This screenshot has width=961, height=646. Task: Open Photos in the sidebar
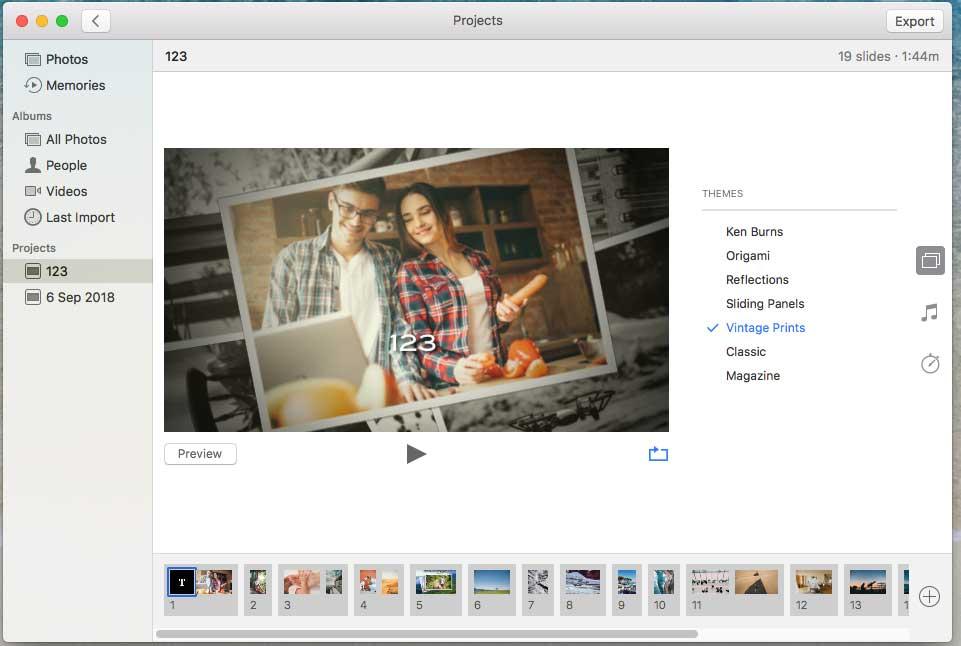67,59
